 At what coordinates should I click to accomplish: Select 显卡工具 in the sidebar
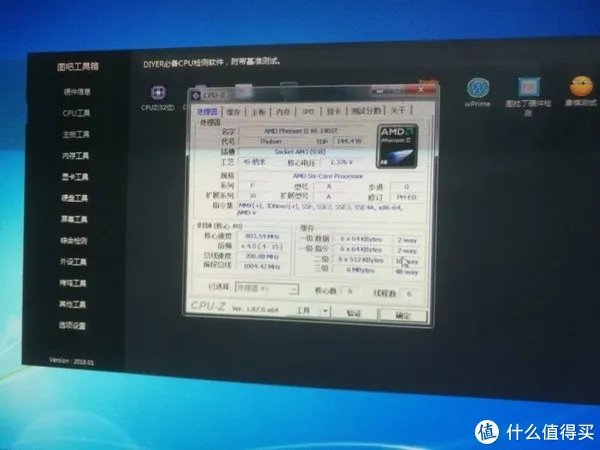coord(75,177)
